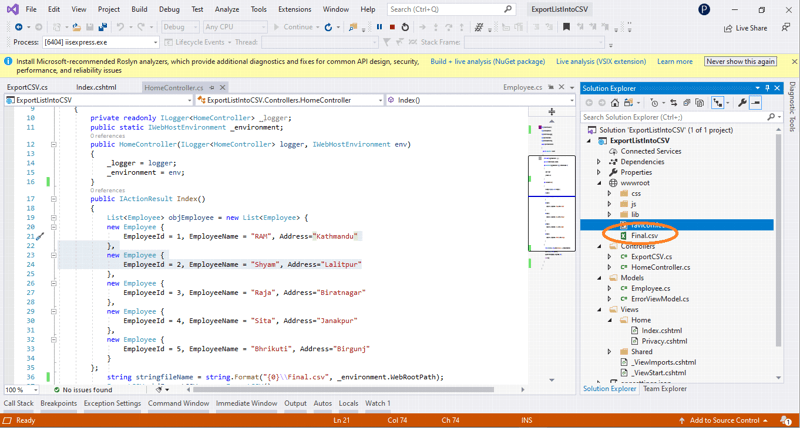Click the Break All (pause) debug icon
800x428 pixels.
point(379,27)
